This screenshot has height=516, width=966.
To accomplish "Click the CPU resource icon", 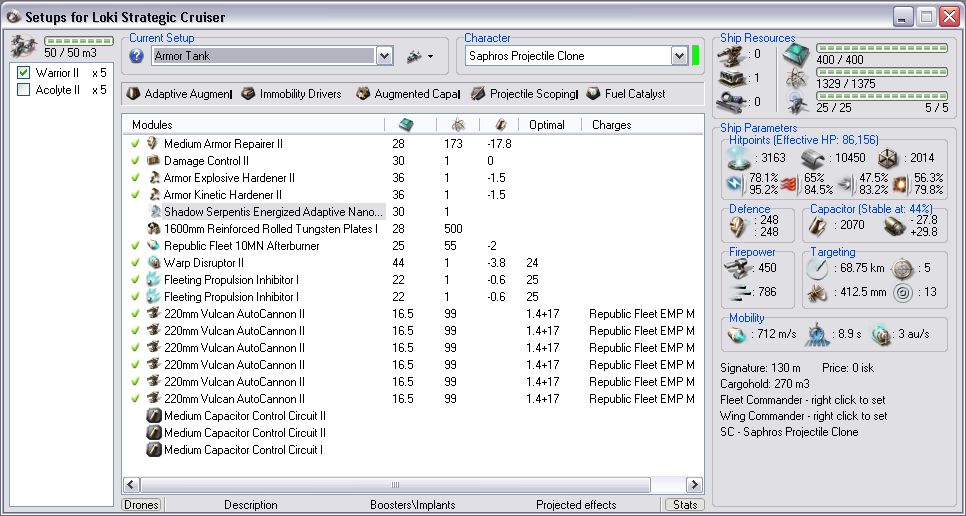I will tap(797, 55).
